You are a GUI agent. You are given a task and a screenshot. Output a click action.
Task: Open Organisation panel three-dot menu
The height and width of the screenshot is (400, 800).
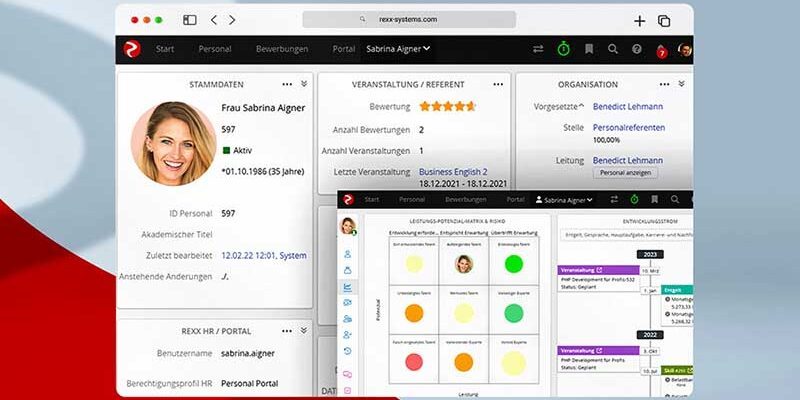(x=664, y=84)
